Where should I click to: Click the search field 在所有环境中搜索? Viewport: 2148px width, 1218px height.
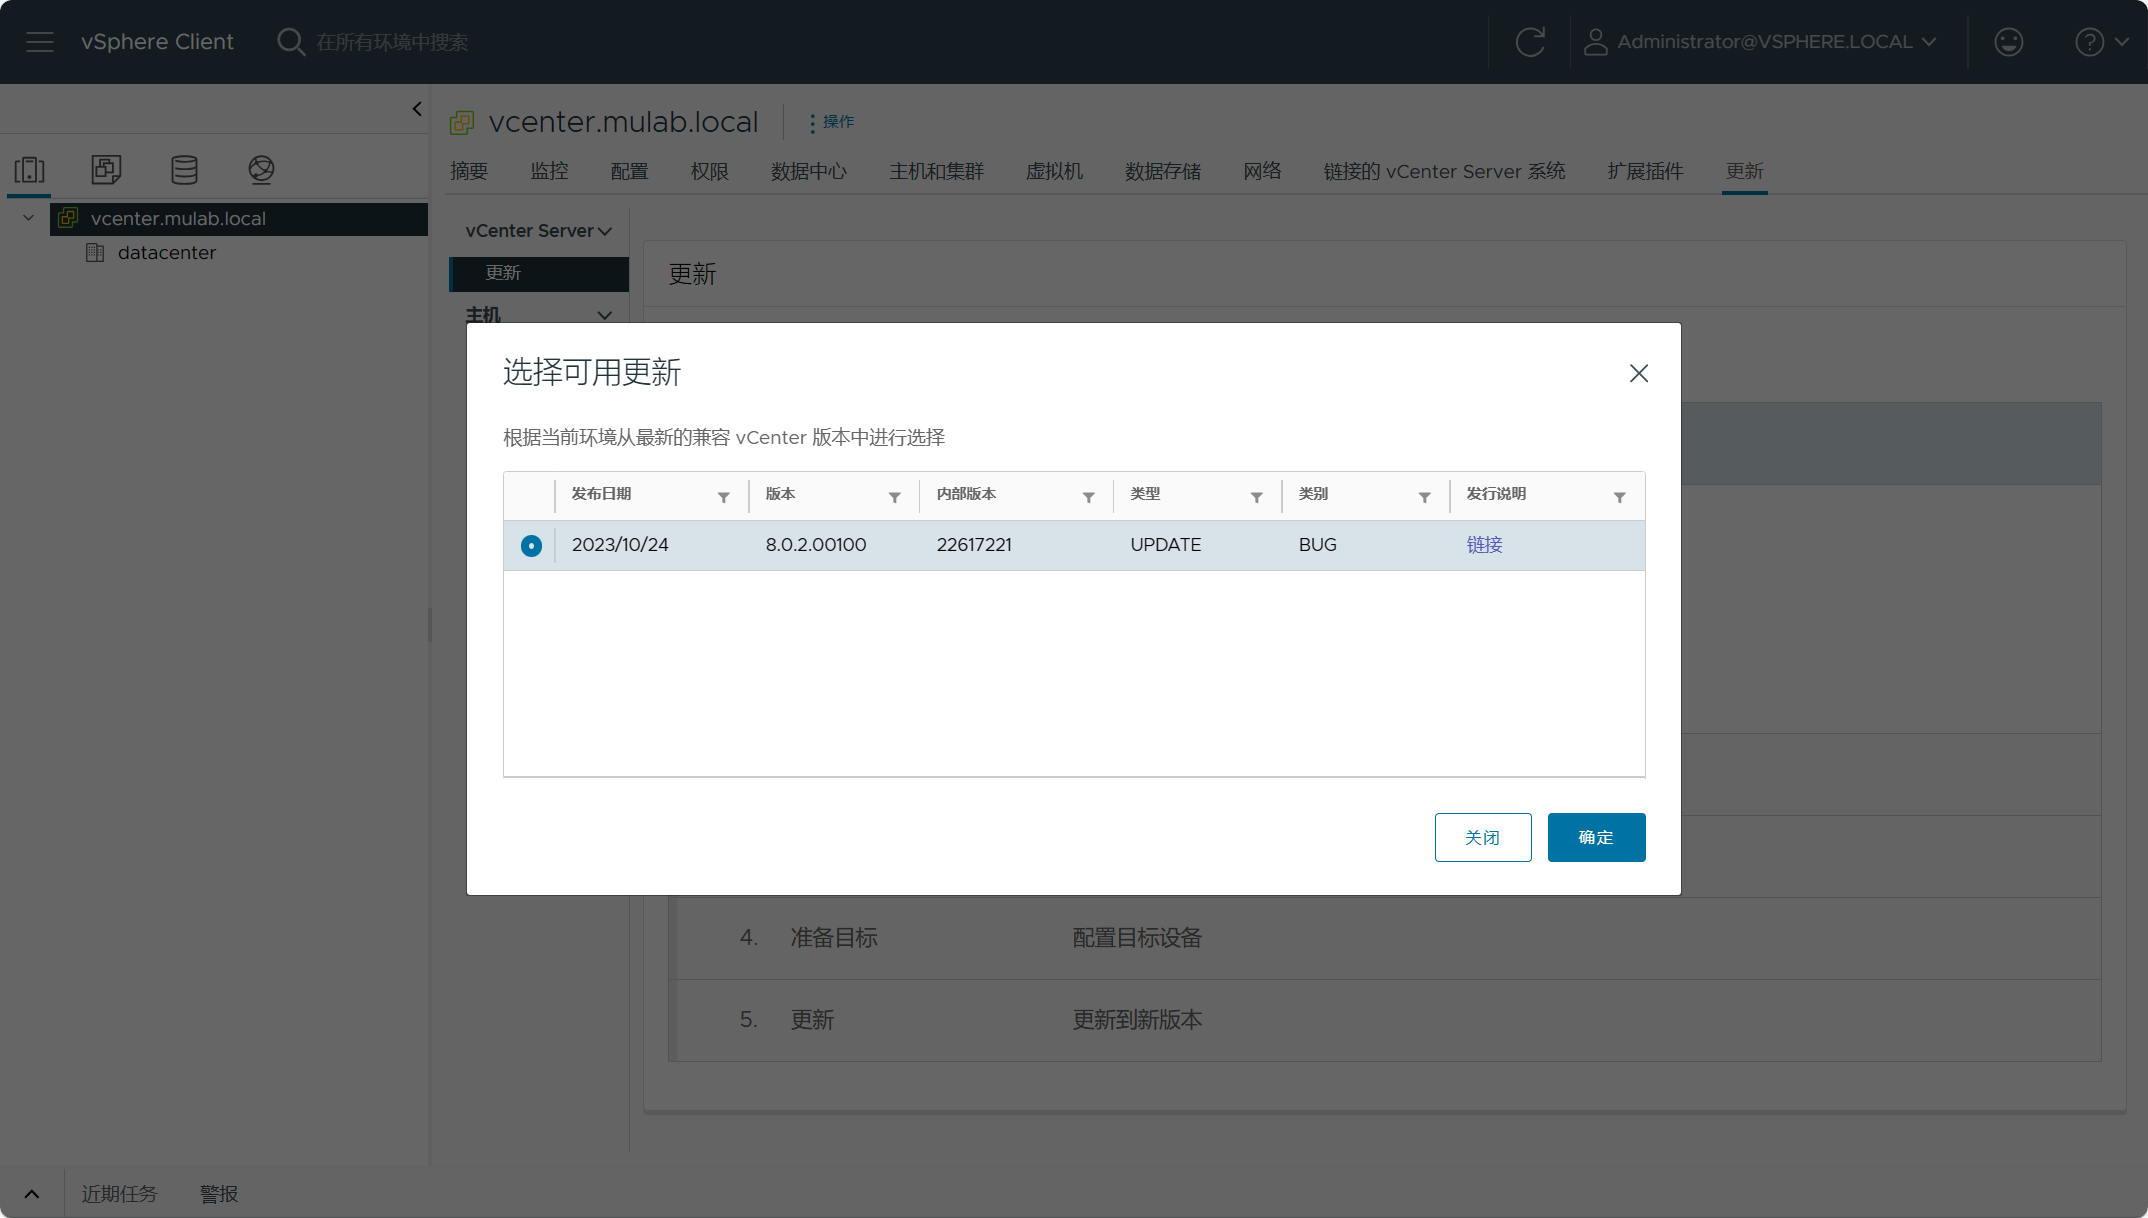pyautogui.click(x=392, y=42)
